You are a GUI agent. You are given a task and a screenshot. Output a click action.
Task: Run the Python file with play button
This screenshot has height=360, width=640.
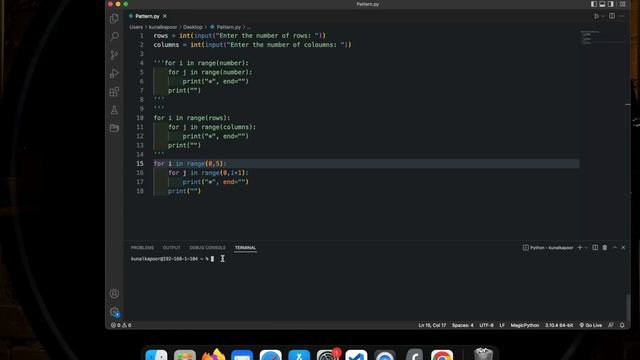[x=596, y=16]
